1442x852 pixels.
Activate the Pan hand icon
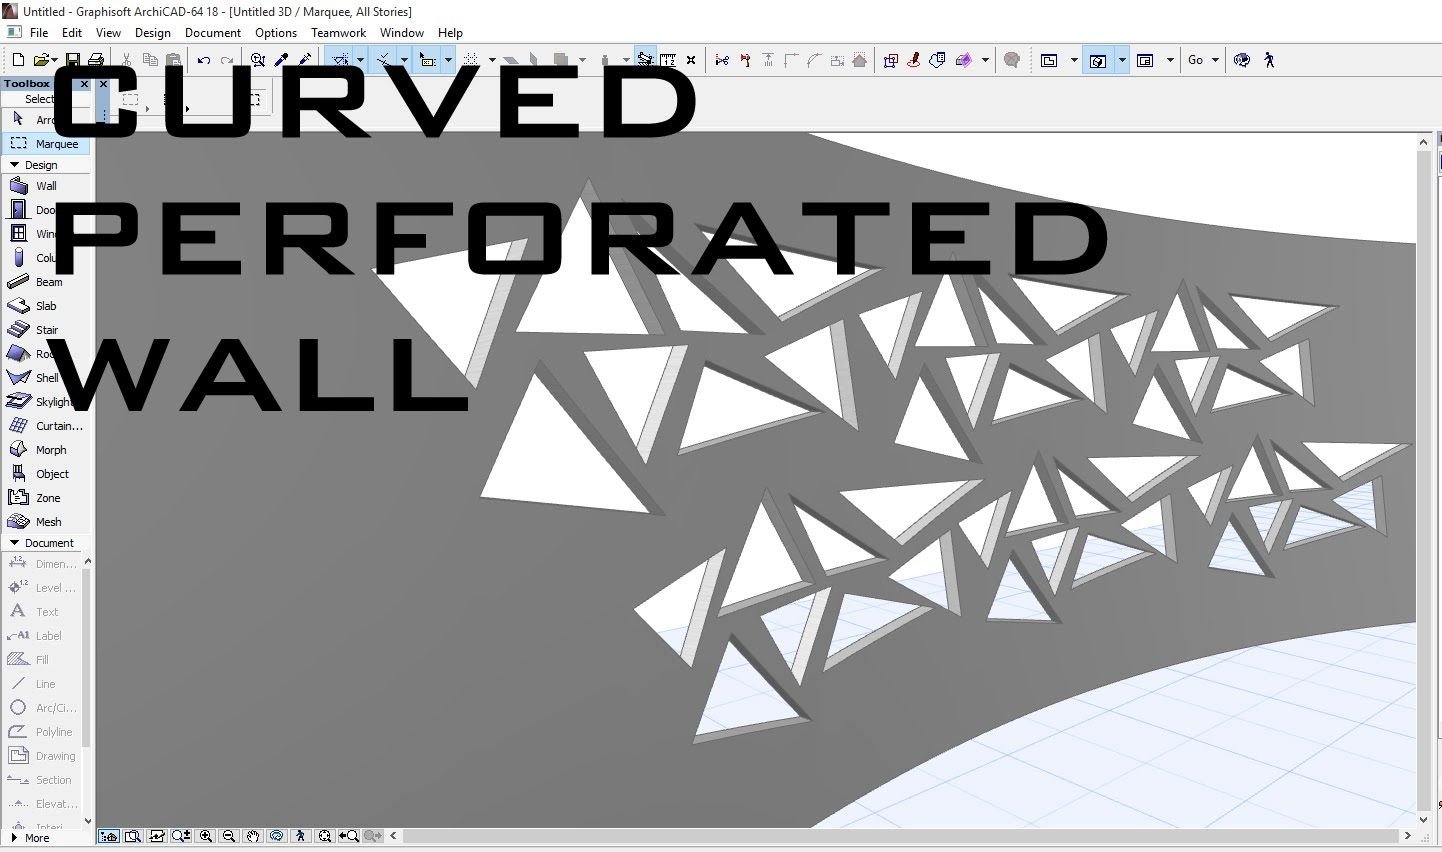click(x=253, y=836)
